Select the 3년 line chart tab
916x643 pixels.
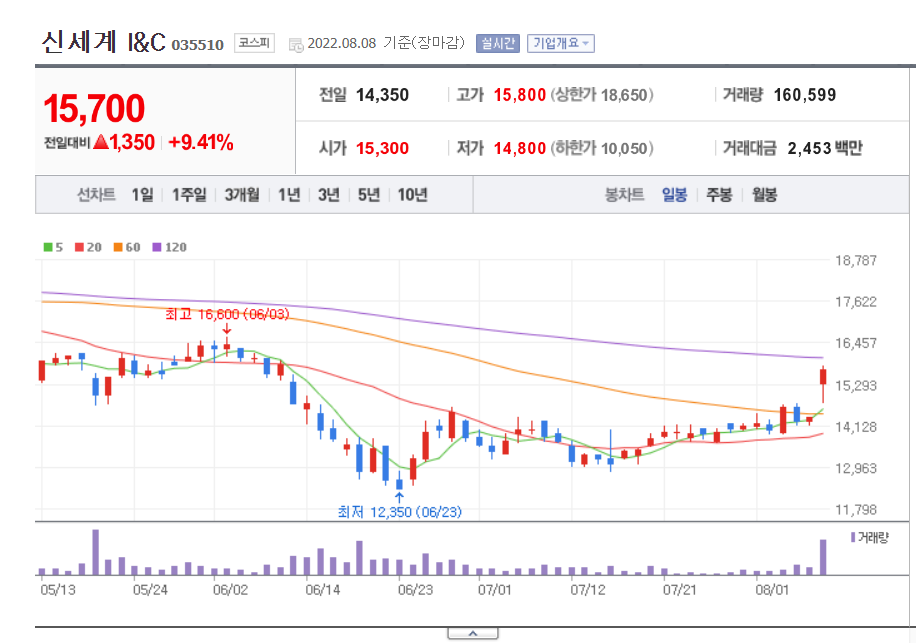point(329,194)
